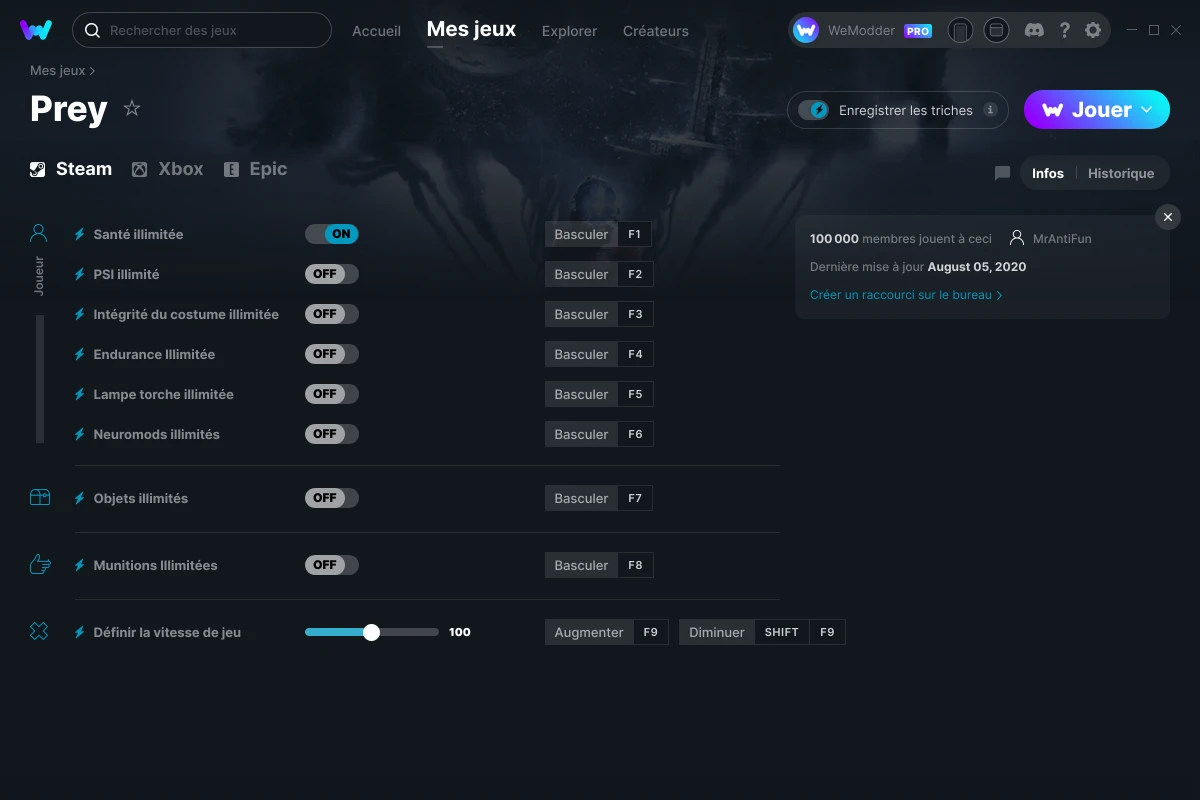Click the Basculer F8 hotkey for Munitions
1200x800 pixels.
[x=598, y=565]
